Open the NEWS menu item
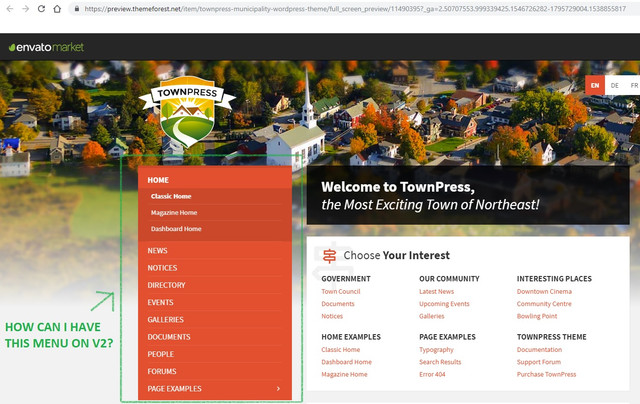 [x=157, y=251]
